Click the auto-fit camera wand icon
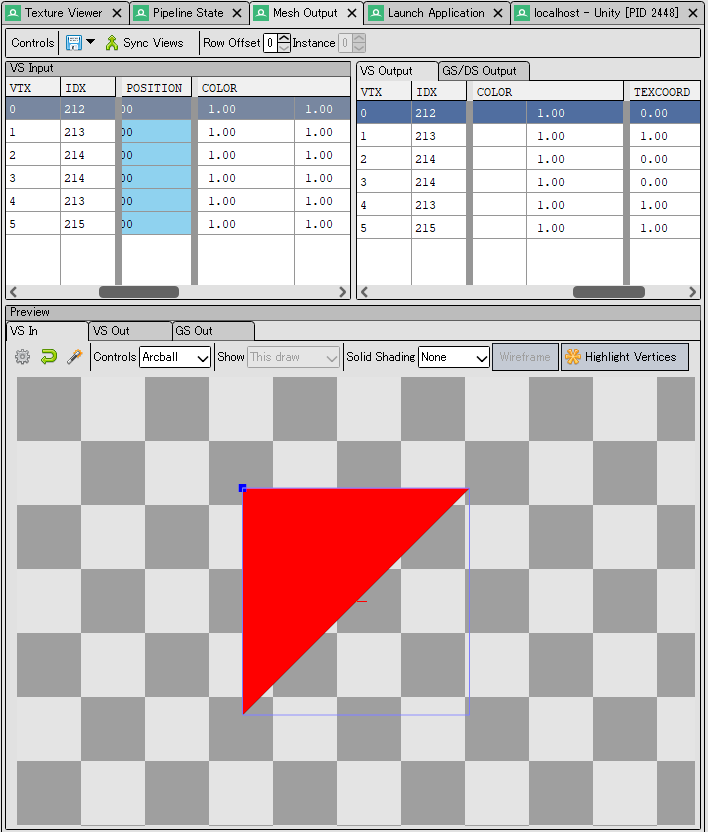 75,357
